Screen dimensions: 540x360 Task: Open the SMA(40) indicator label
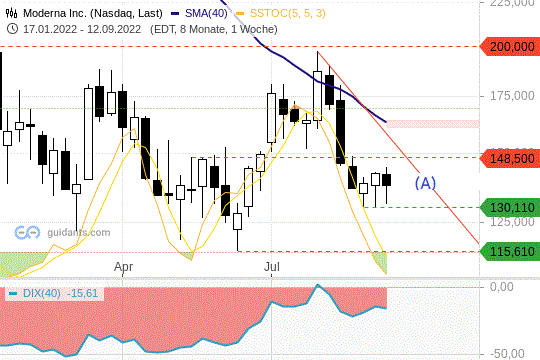pos(206,13)
